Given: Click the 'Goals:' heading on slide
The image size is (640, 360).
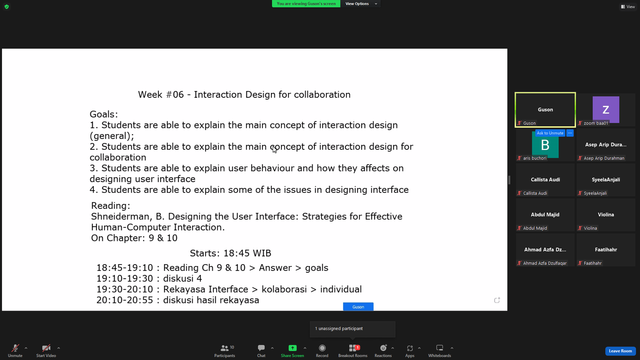Looking at the screenshot, I should click(x=104, y=114).
